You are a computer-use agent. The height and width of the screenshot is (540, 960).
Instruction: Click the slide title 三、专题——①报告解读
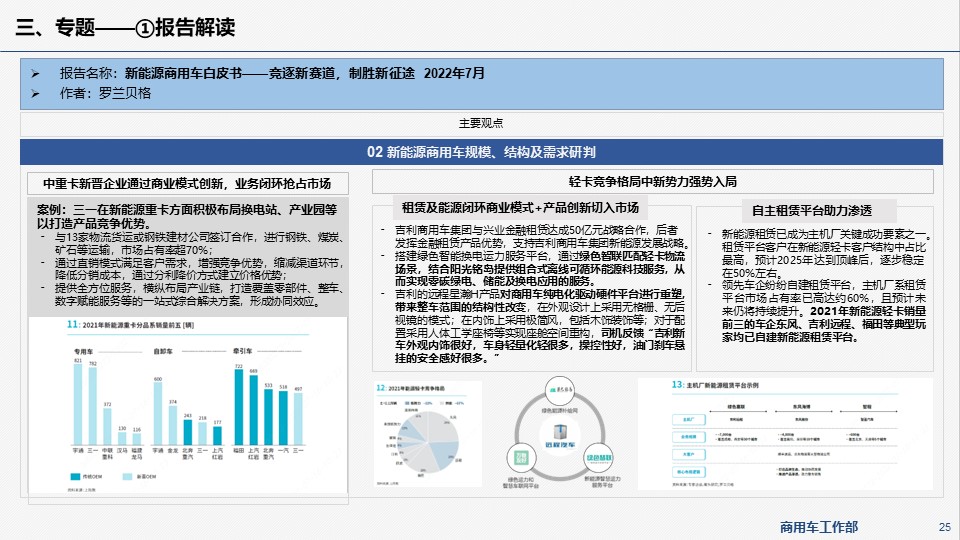tap(126, 27)
